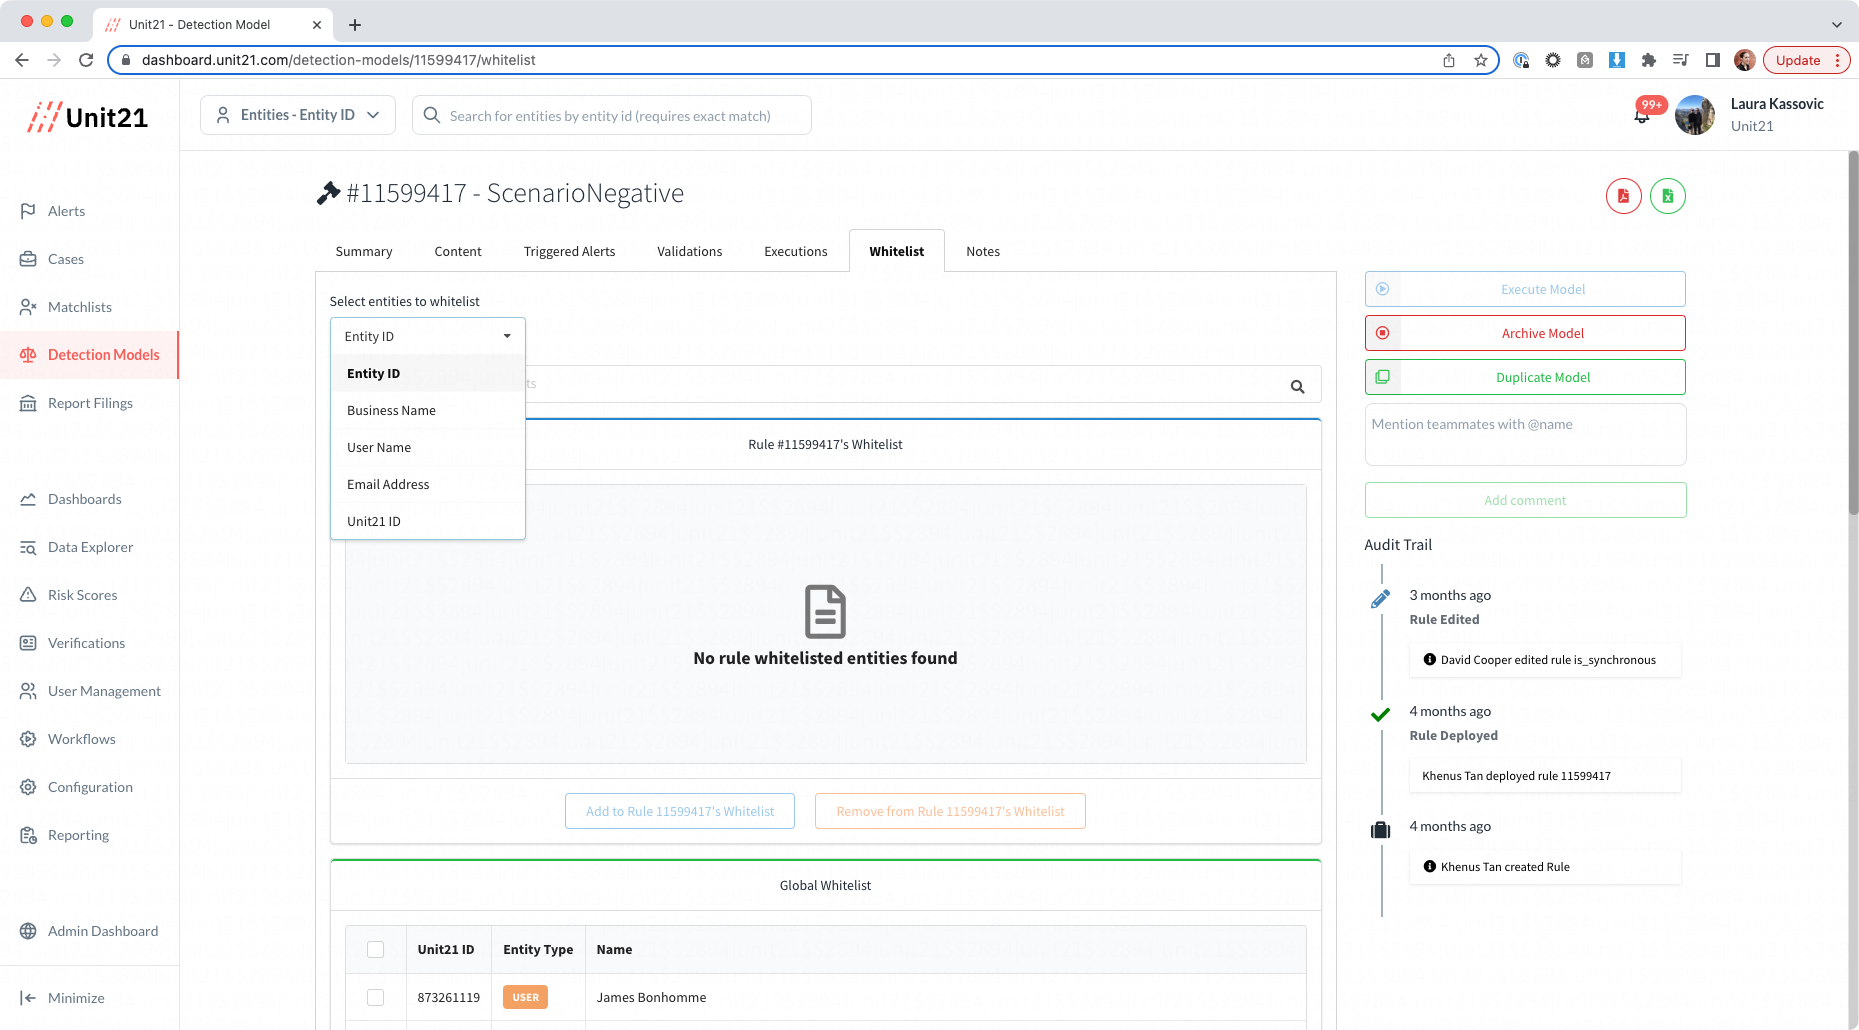
Task: Click the Verifications ID card icon
Action: pos(28,643)
